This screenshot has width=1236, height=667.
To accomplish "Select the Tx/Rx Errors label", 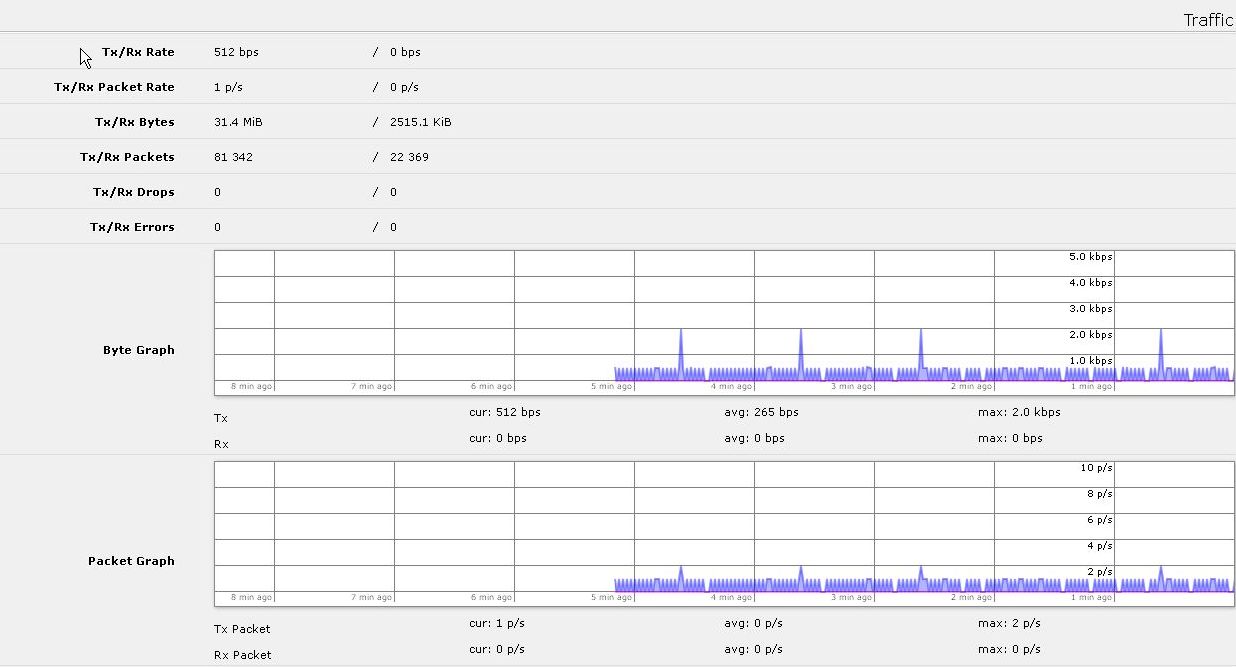I will coord(132,227).
